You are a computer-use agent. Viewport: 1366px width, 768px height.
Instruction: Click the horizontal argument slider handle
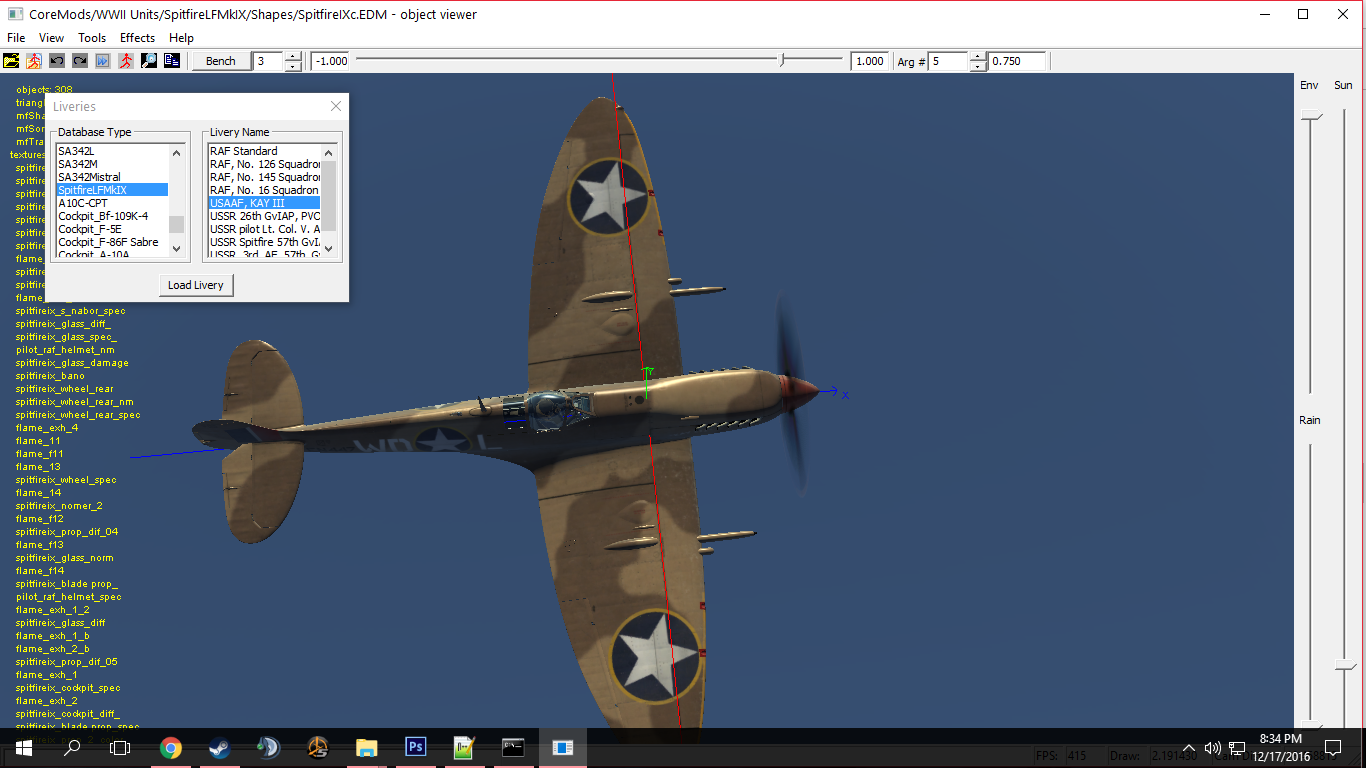click(782, 61)
